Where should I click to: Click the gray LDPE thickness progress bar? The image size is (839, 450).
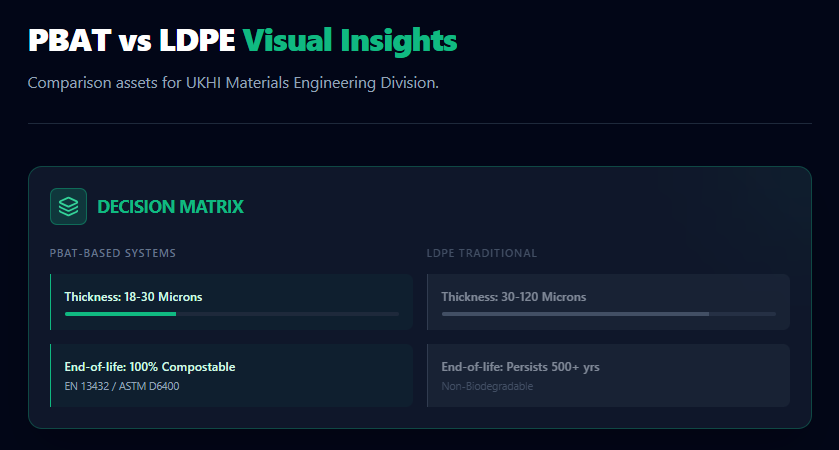(x=575, y=314)
